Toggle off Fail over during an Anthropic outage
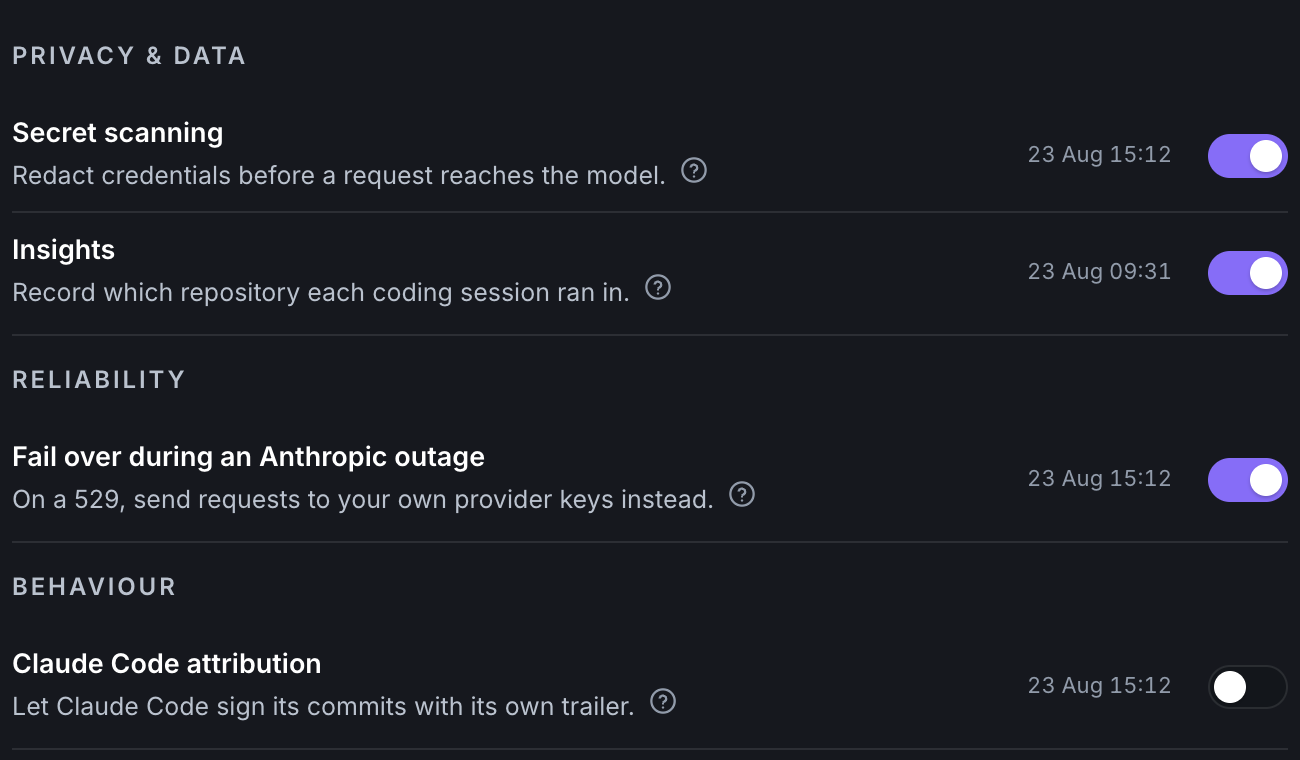Viewport: 1300px width, 760px height. [x=1247, y=480]
